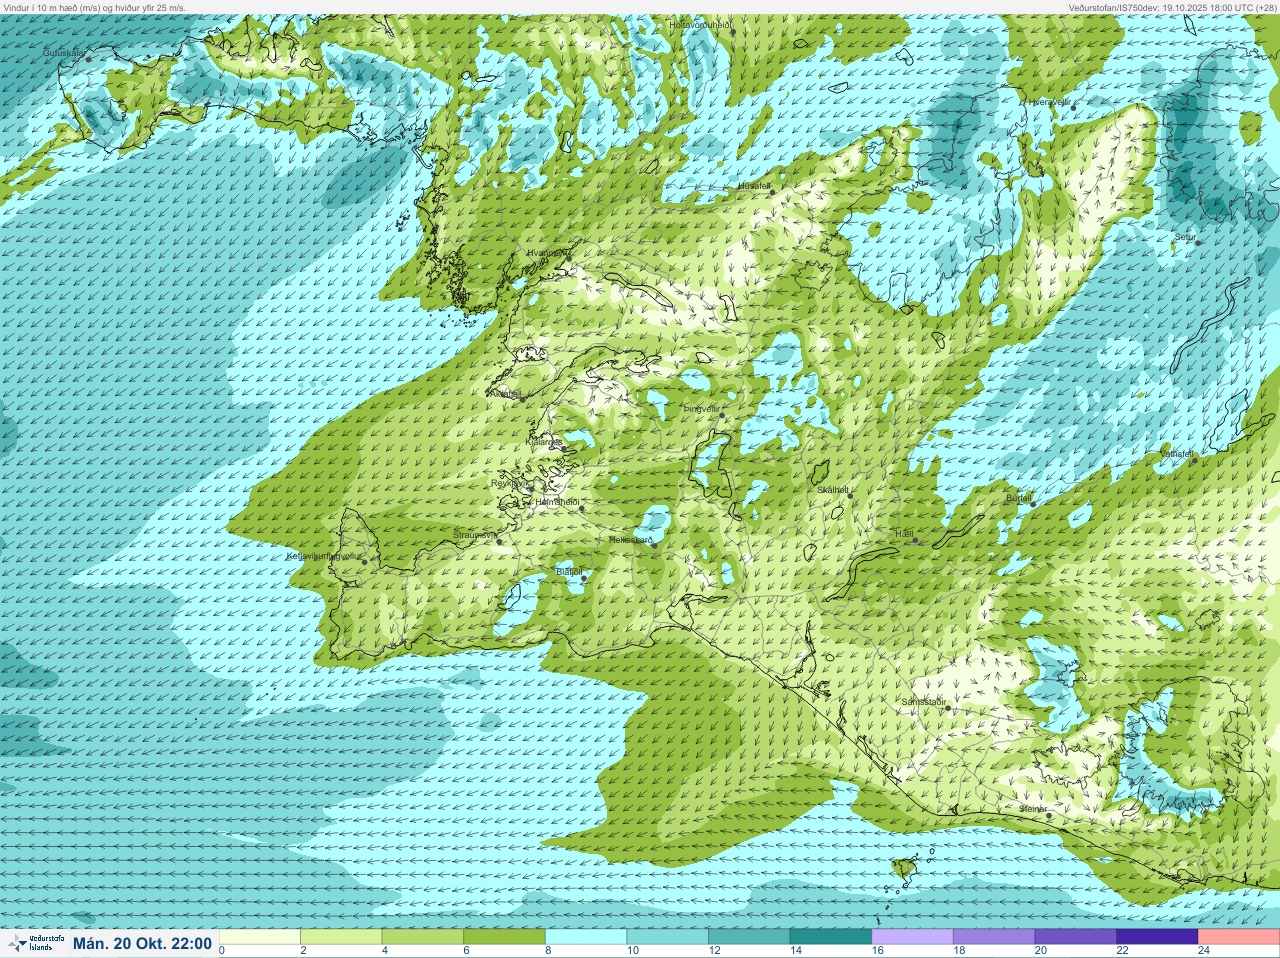Viewport: 1280px width, 958px height.
Task: Pick the 0–2 m/s pale yellow legend swatch
Action: (260, 937)
